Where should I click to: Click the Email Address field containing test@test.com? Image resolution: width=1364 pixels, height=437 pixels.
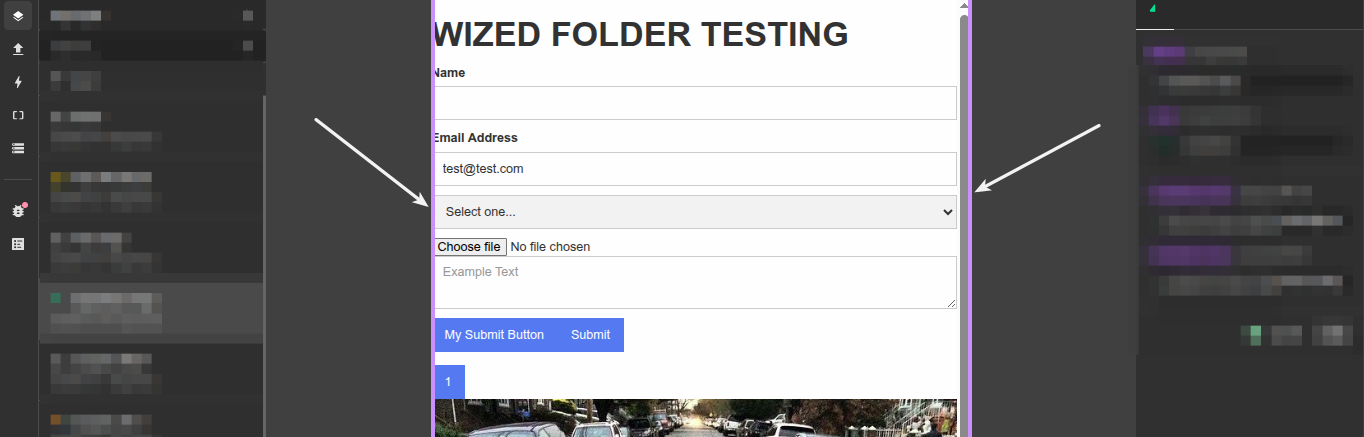pos(695,169)
